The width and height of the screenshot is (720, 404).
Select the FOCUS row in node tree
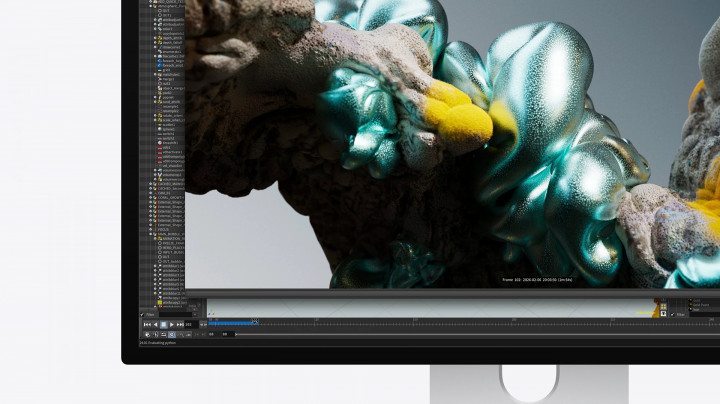(x=162, y=230)
